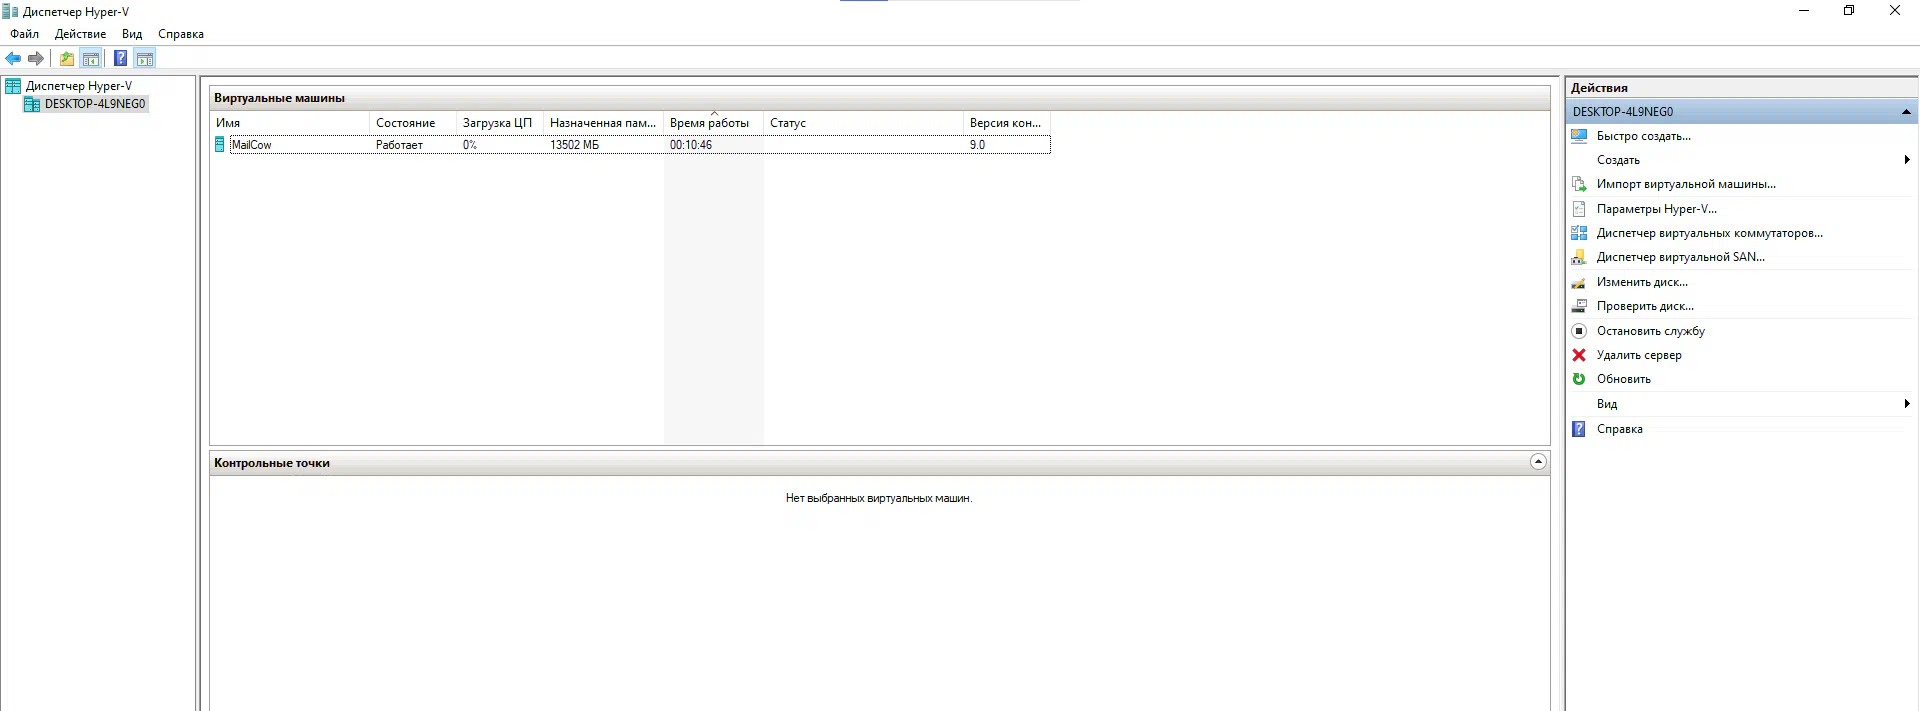Click the DESKTOP-4L9NEG0 Actions section header
Screen dimensions: 1920x711
[1742, 112]
